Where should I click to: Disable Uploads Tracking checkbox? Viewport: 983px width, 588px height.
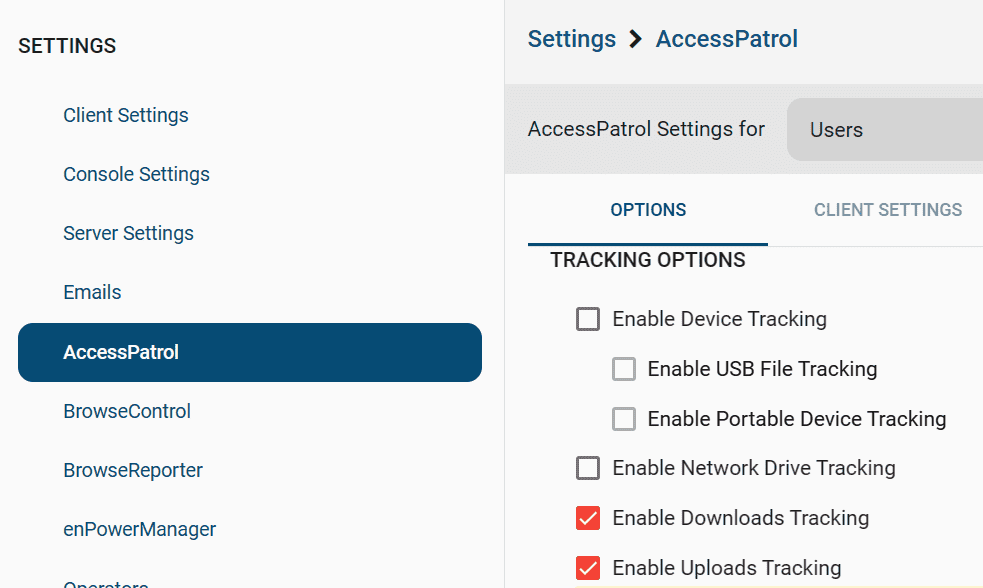(588, 568)
